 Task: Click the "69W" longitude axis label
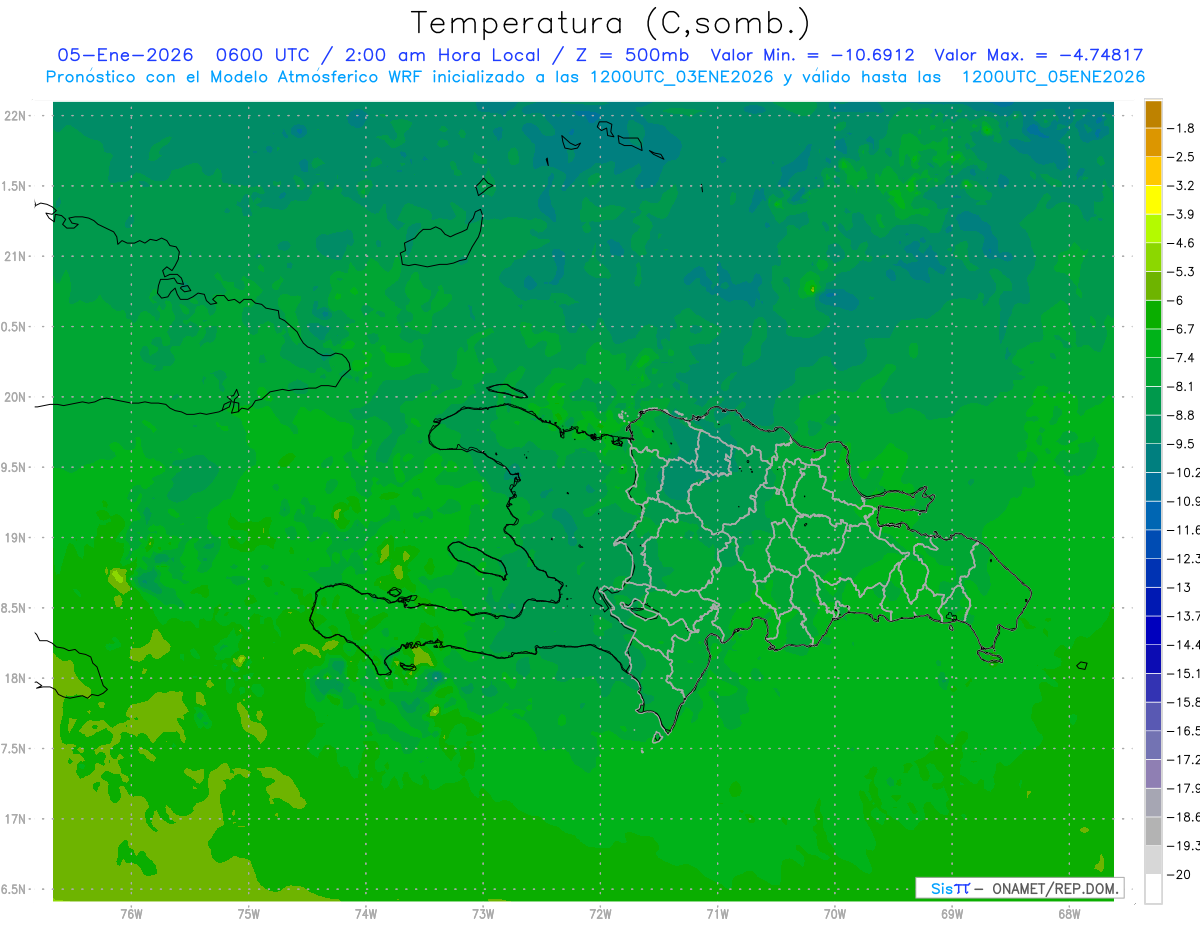(x=952, y=913)
